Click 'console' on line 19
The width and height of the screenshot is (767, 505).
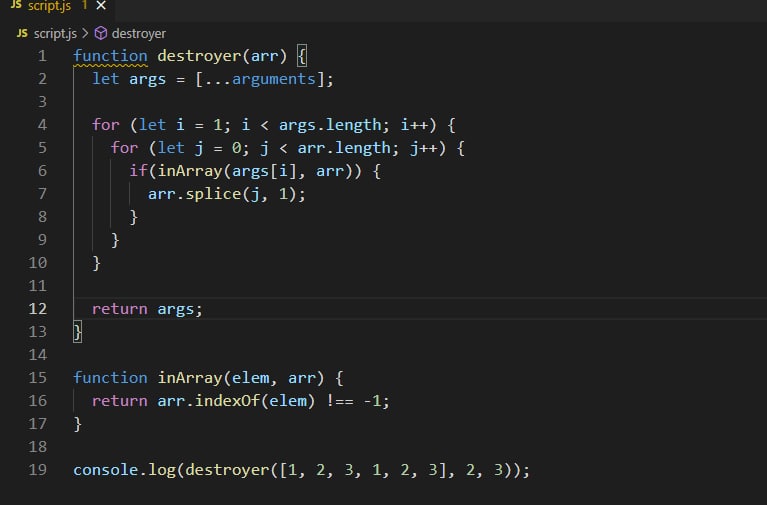point(106,470)
